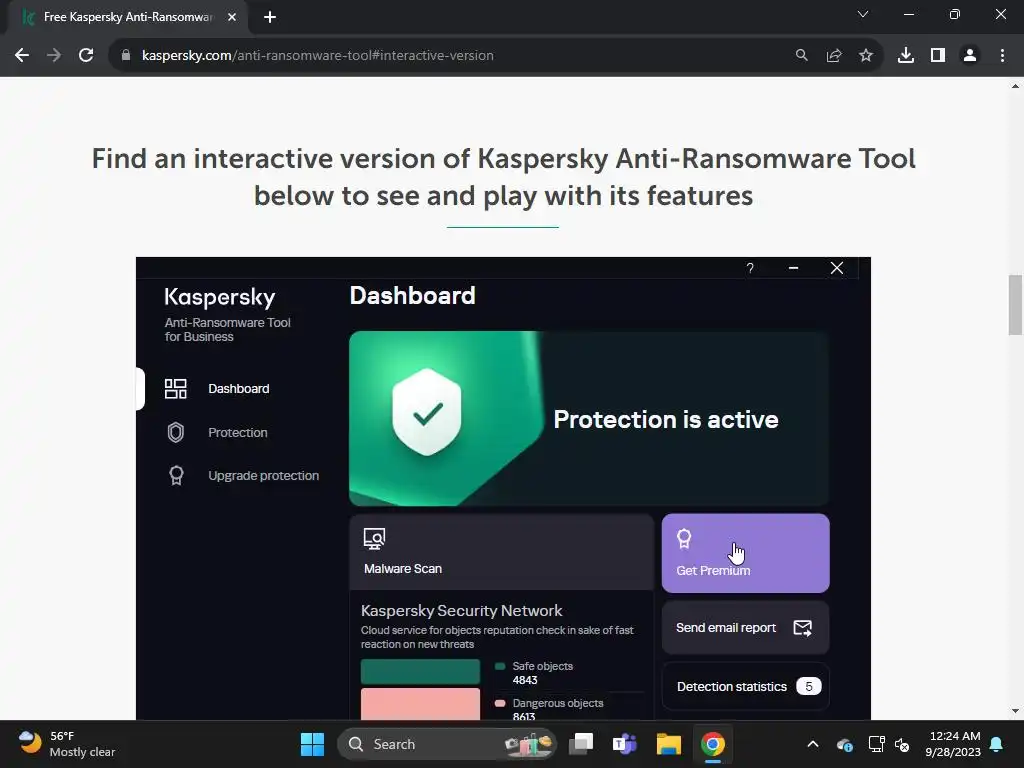Open Chrome profile menu

[x=970, y=56]
